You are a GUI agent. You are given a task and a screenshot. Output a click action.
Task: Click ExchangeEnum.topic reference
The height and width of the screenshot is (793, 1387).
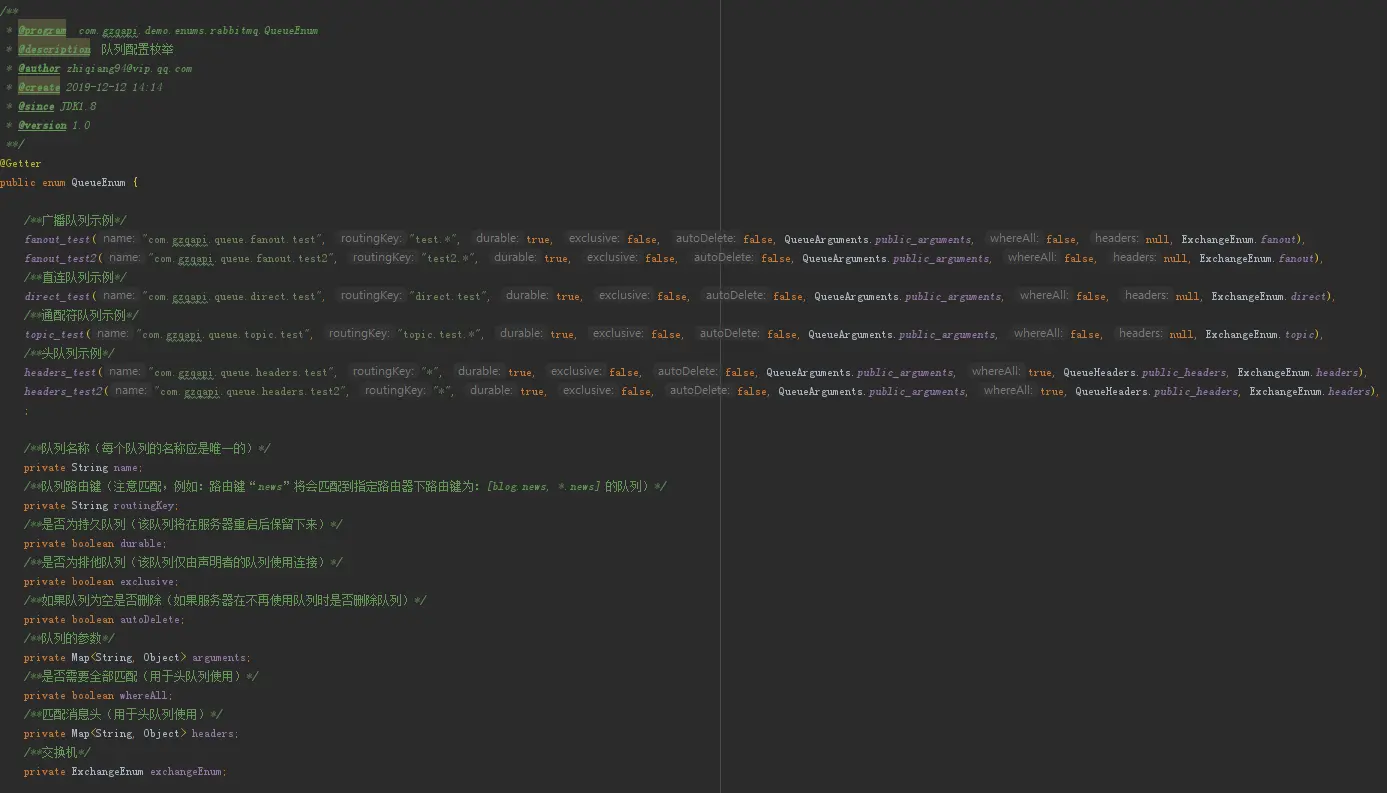1260,334
